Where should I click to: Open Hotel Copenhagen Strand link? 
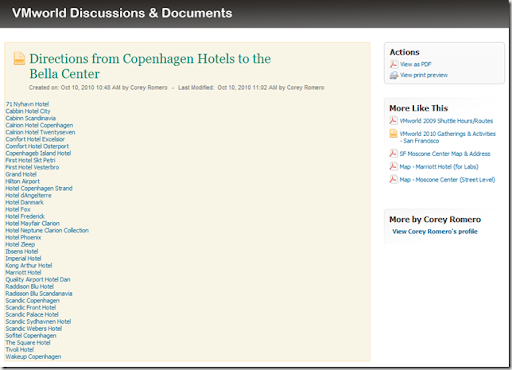click(39, 188)
